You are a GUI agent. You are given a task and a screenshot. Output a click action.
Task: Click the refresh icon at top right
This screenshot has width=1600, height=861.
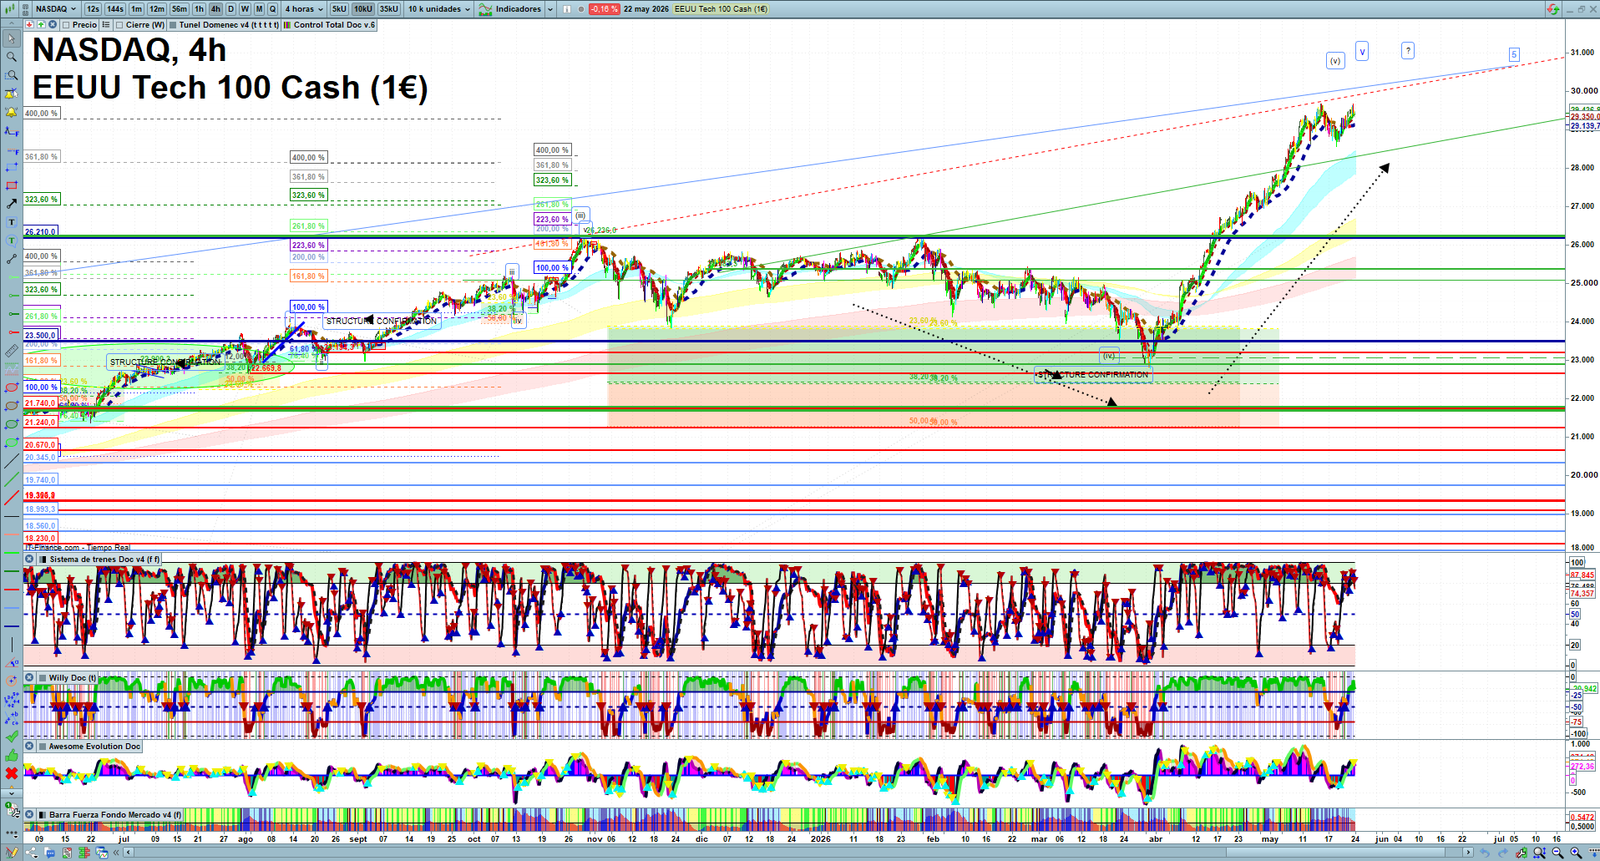pyautogui.click(x=1553, y=9)
